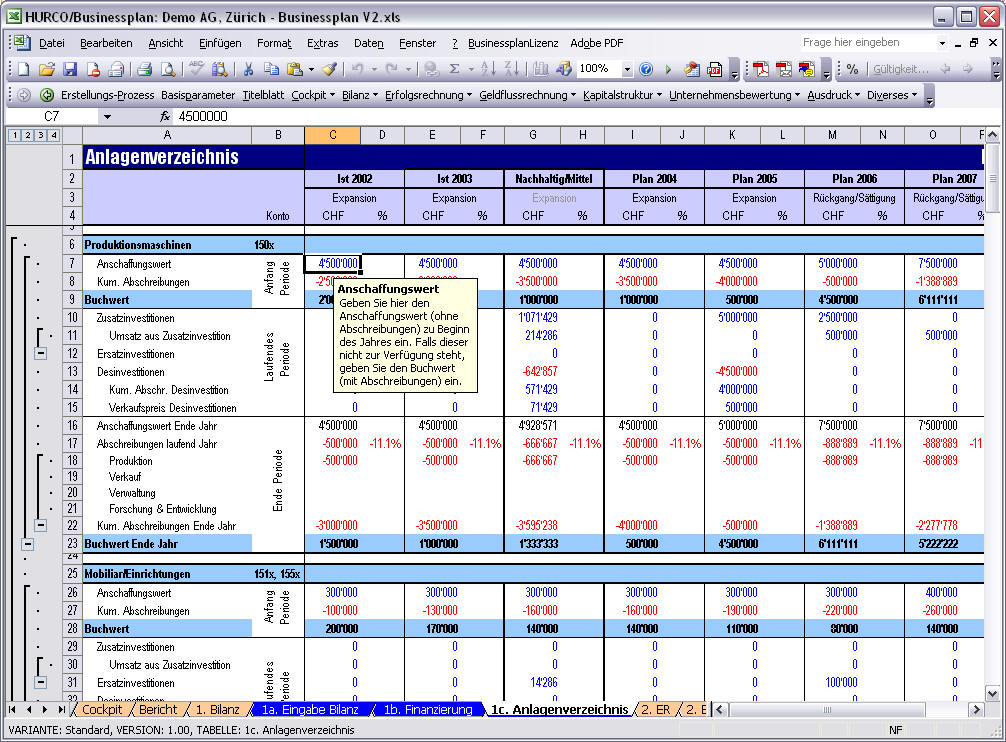
Task: Open the Extras menu
Action: (322, 43)
